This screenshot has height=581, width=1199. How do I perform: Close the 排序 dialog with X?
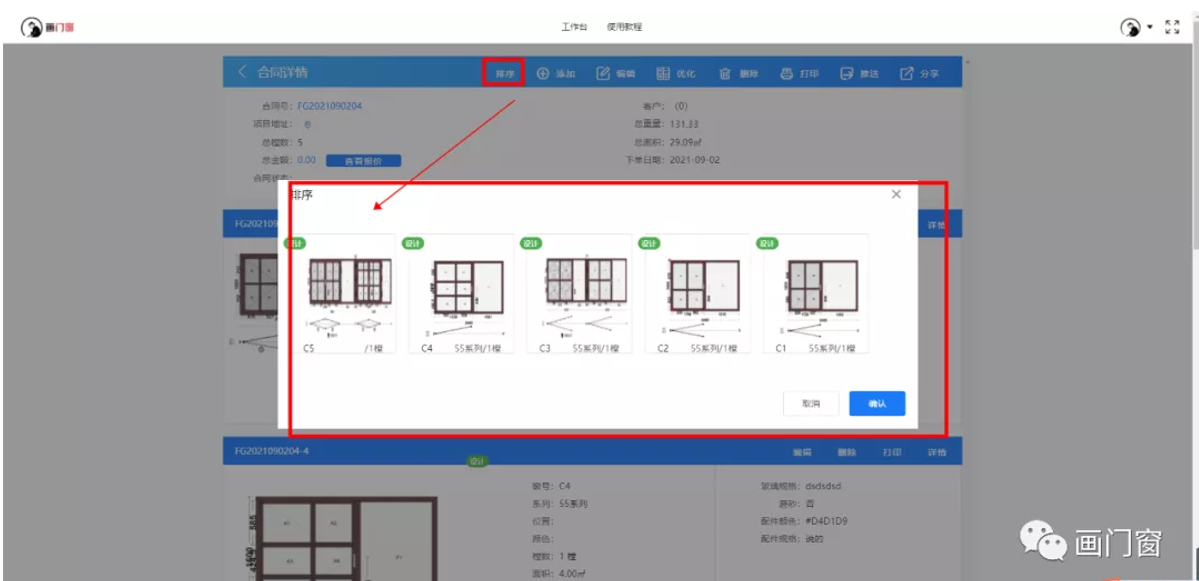point(896,194)
